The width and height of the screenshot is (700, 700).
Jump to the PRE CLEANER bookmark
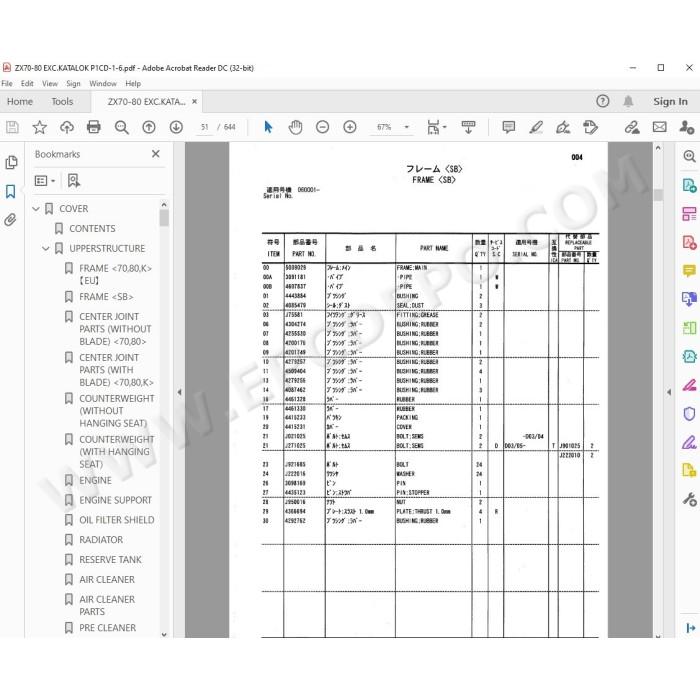point(108,628)
